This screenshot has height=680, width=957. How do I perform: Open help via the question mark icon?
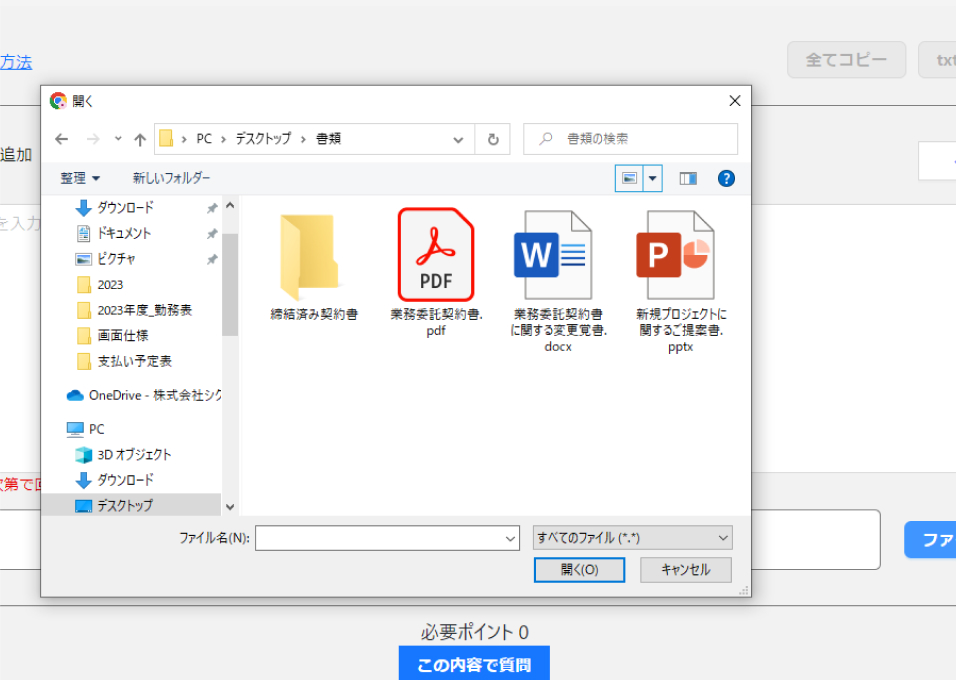[x=726, y=178]
